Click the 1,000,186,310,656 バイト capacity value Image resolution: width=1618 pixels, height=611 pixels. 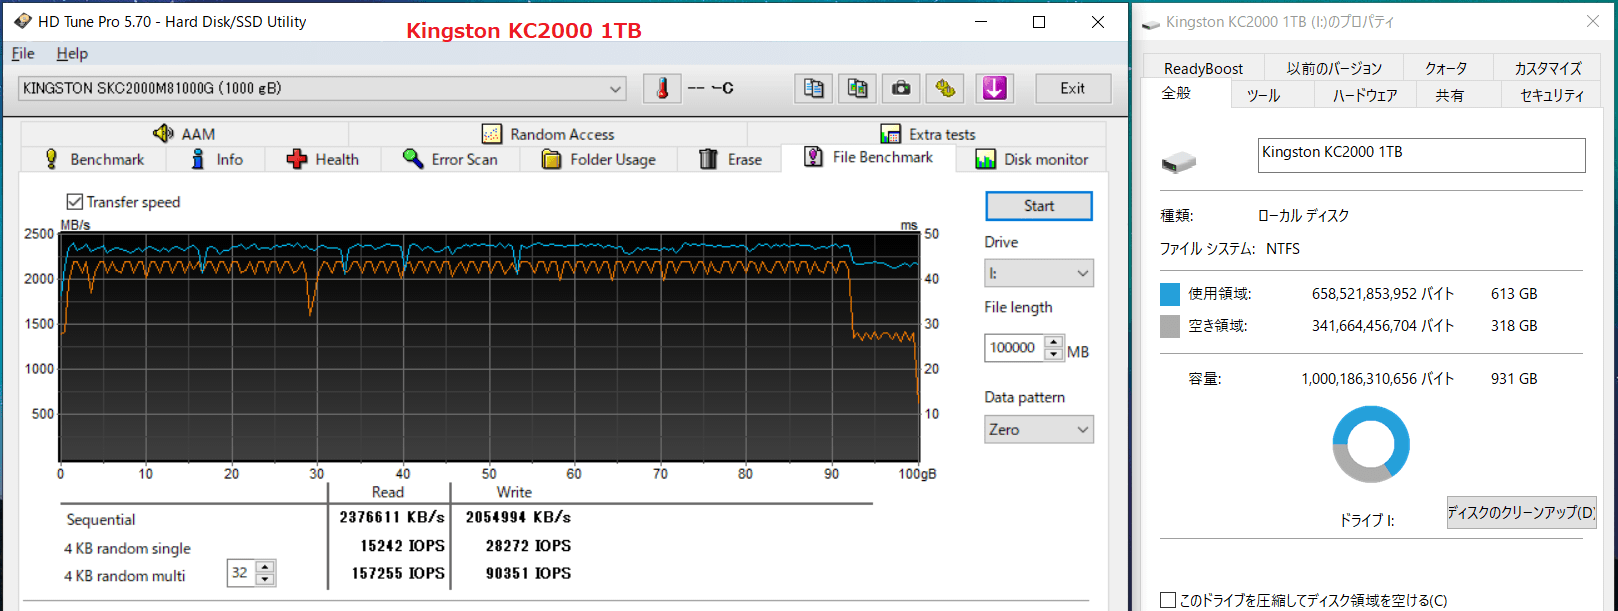1378,379
